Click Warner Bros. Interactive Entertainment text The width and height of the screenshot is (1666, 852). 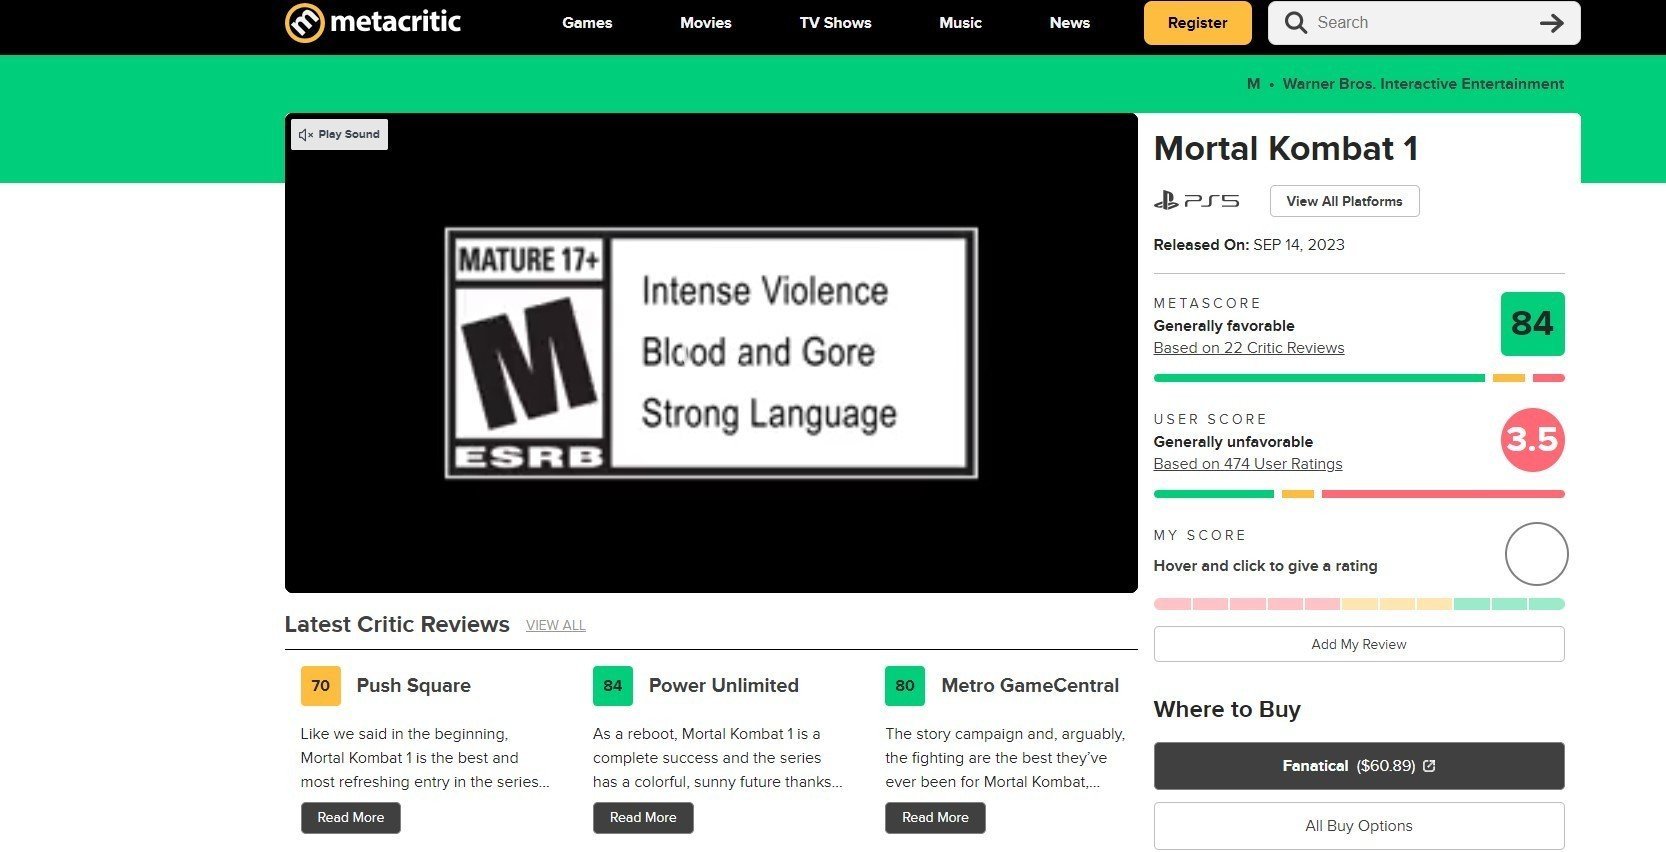tap(1423, 84)
